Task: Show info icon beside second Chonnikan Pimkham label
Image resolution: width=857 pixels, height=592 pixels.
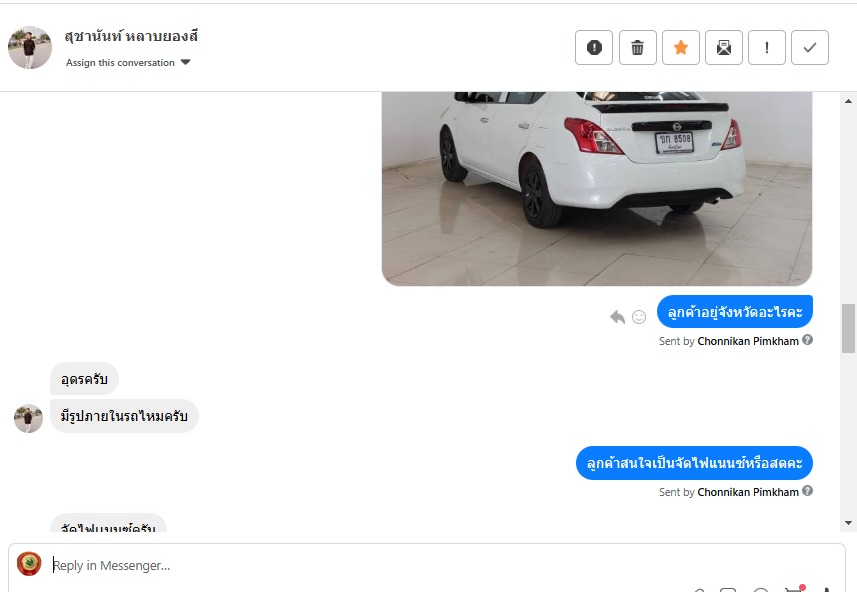Action: click(x=807, y=491)
